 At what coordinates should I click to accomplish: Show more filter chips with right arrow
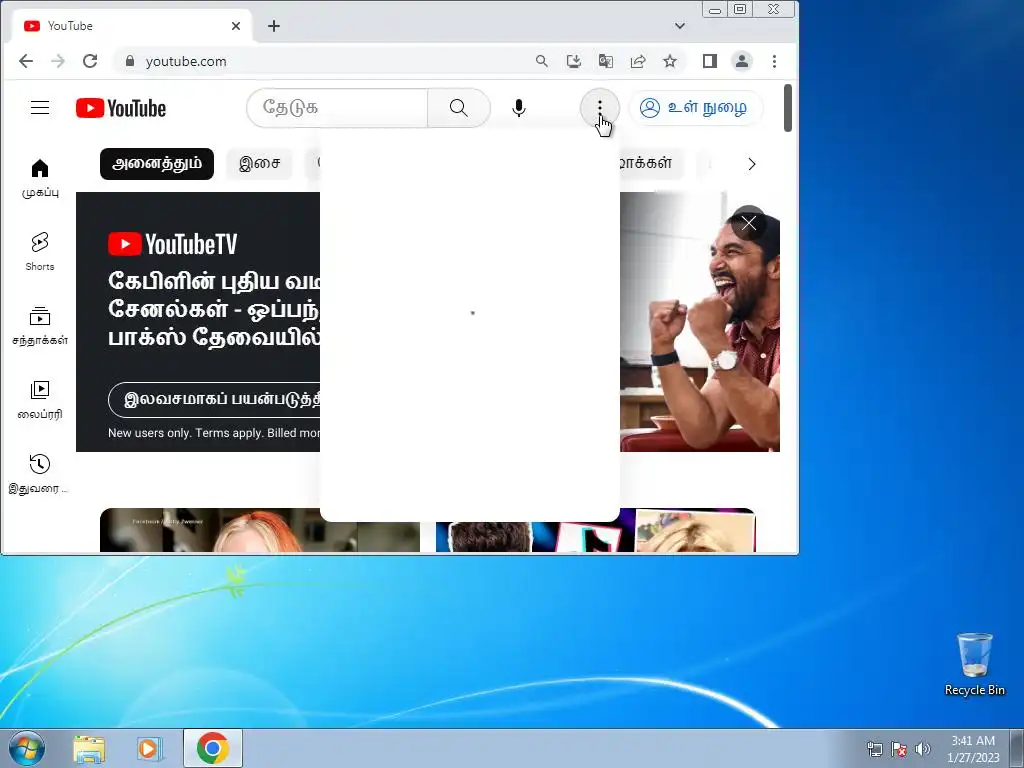click(x=752, y=164)
